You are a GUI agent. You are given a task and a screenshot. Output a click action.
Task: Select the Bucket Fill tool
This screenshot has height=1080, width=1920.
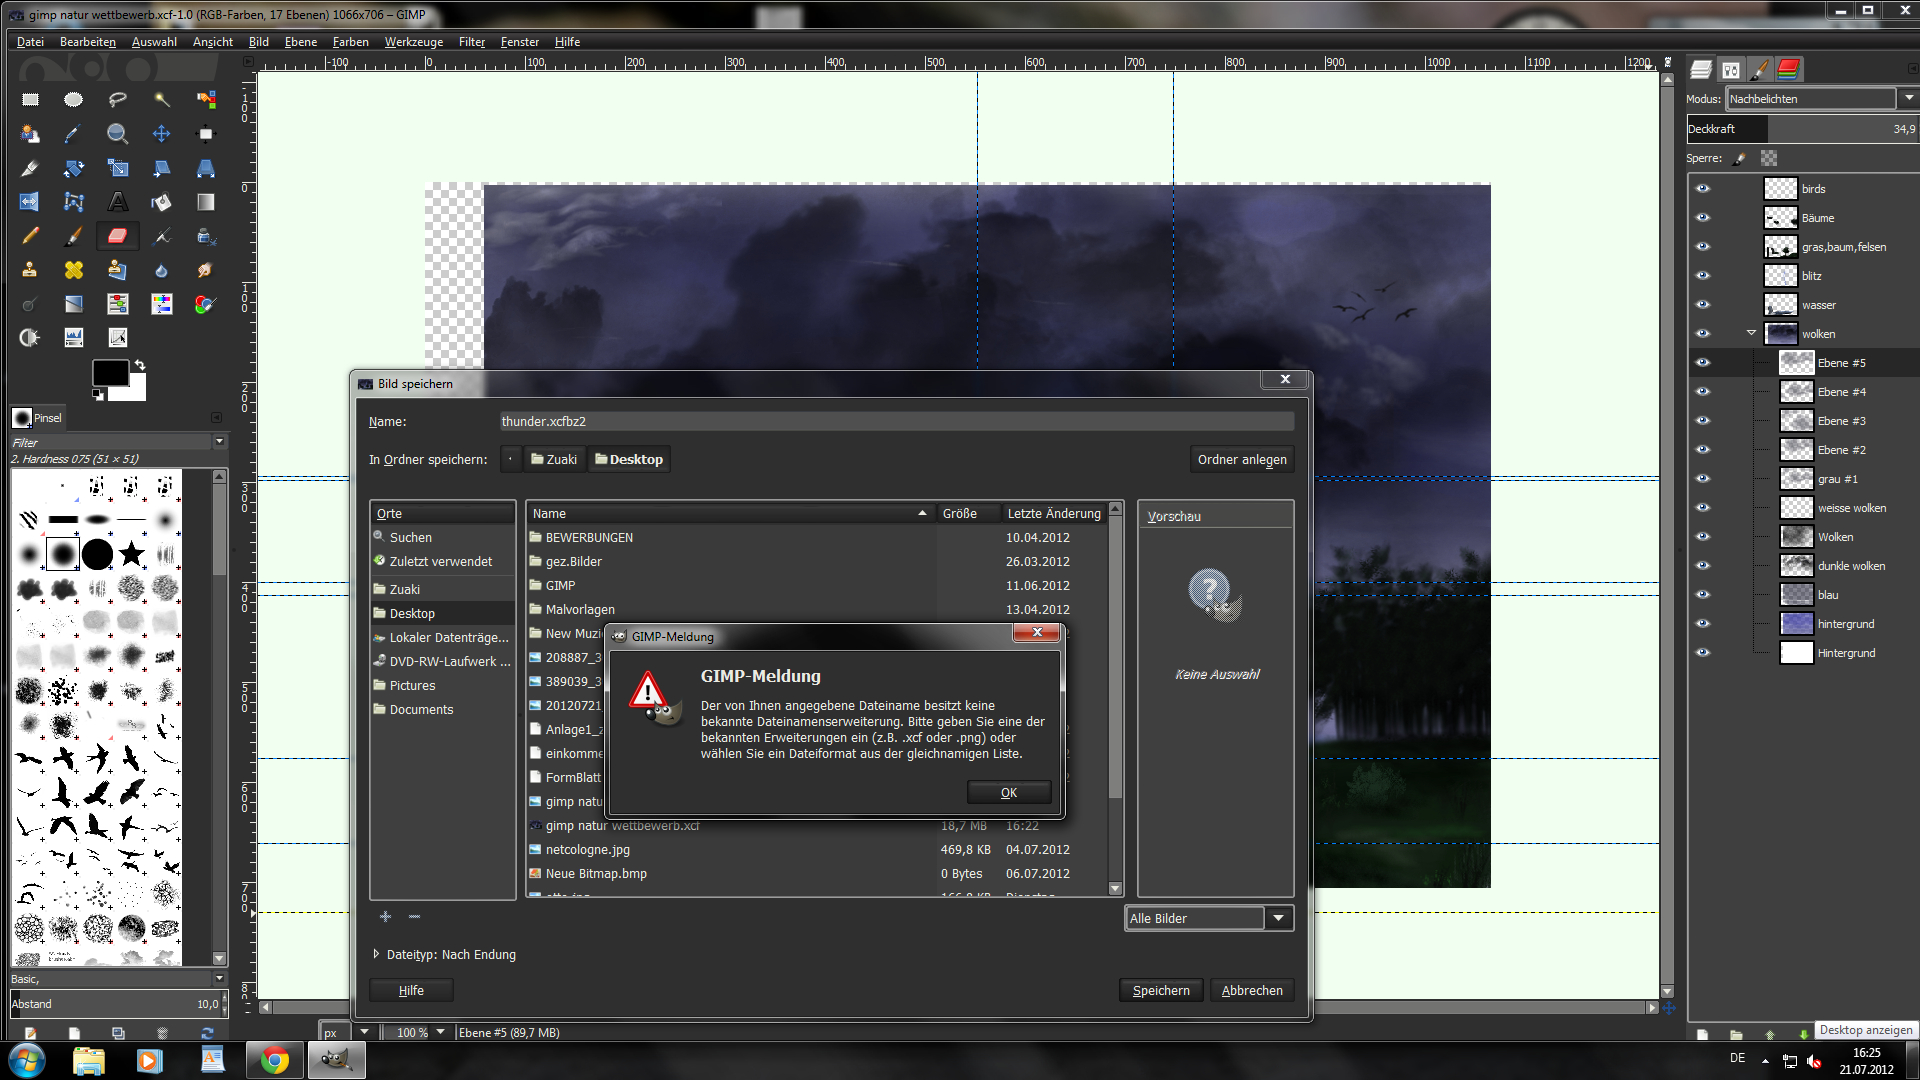[x=162, y=202]
